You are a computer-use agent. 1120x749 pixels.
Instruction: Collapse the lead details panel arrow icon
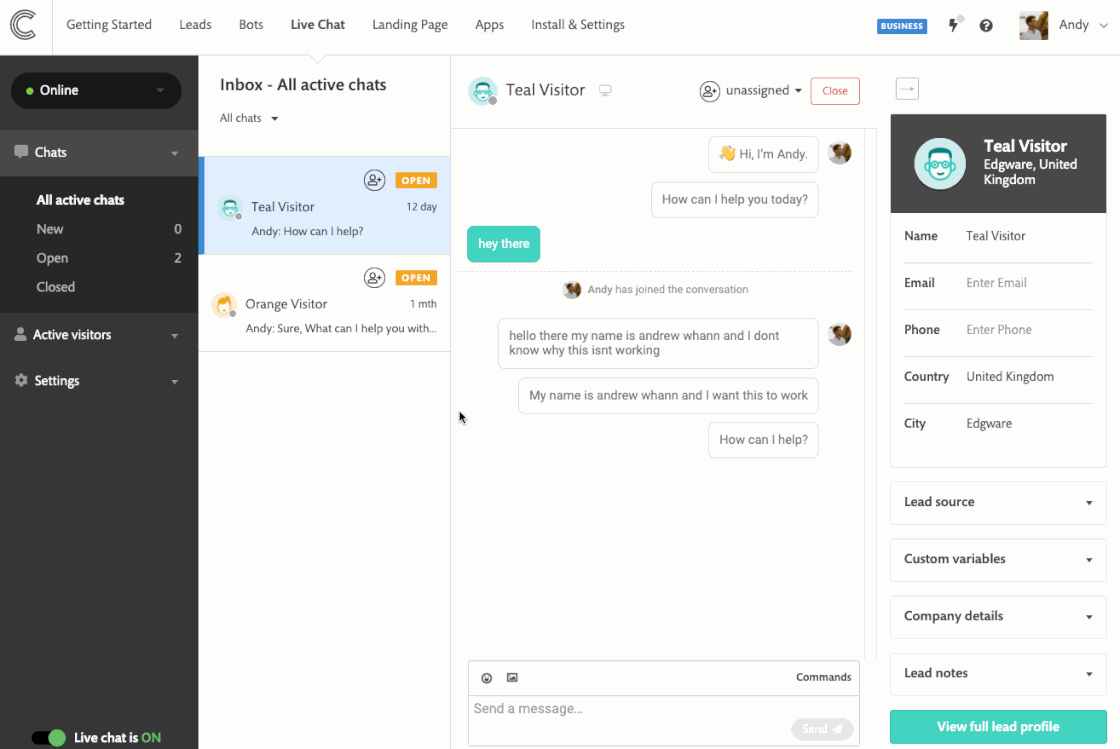pyautogui.click(x=907, y=89)
